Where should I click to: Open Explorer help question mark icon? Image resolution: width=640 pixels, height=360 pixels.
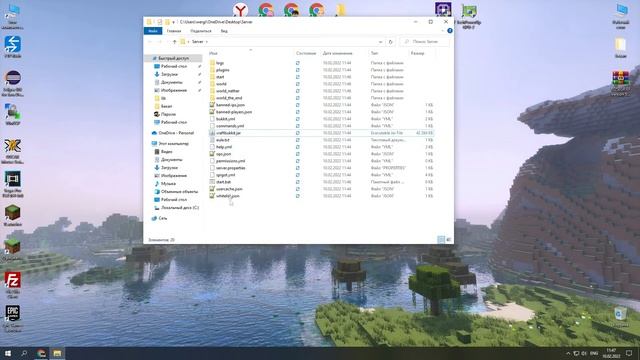450,31
